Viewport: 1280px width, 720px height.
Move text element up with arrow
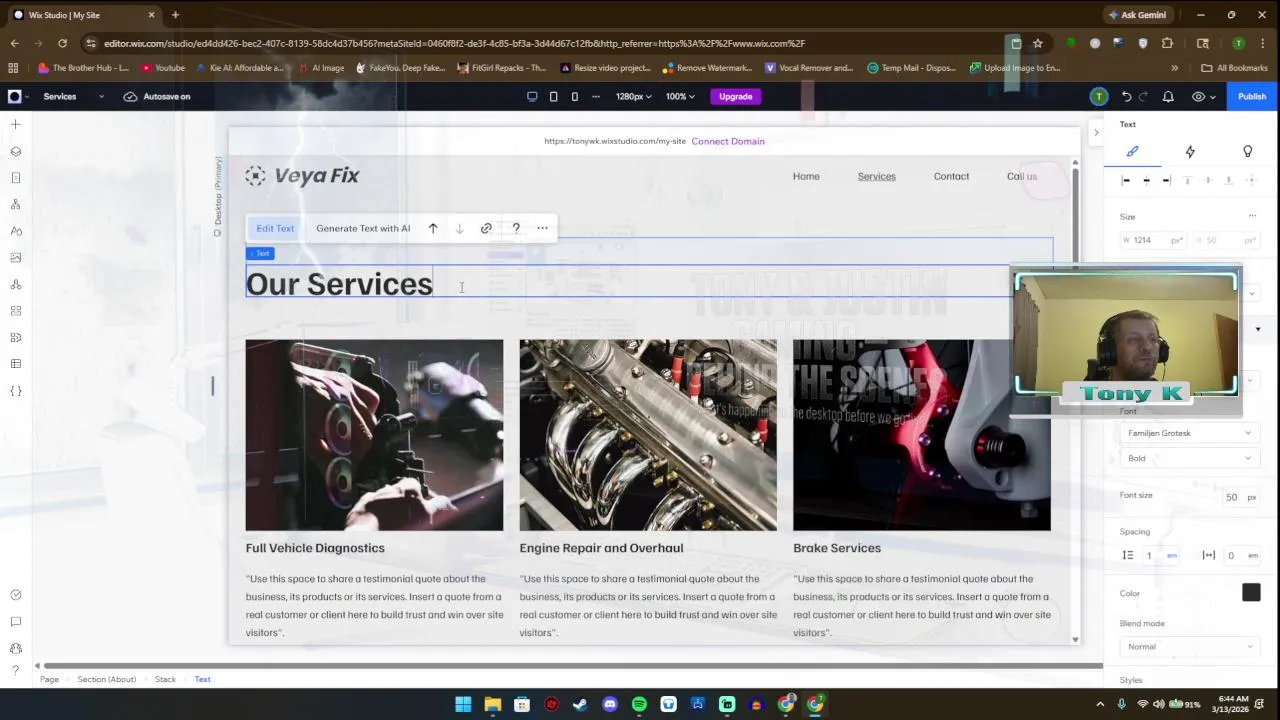point(433,228)
